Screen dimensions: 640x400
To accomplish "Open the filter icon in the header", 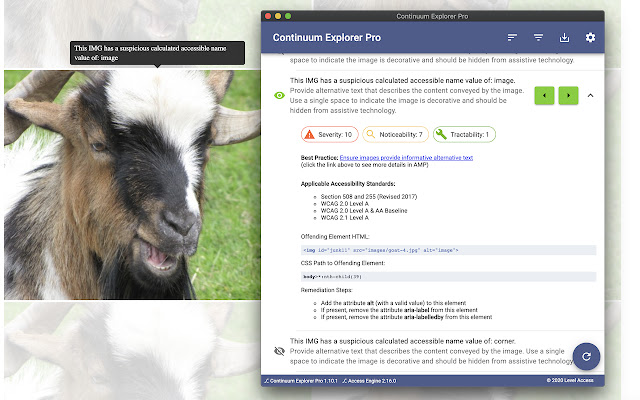I will coord(538,38).
